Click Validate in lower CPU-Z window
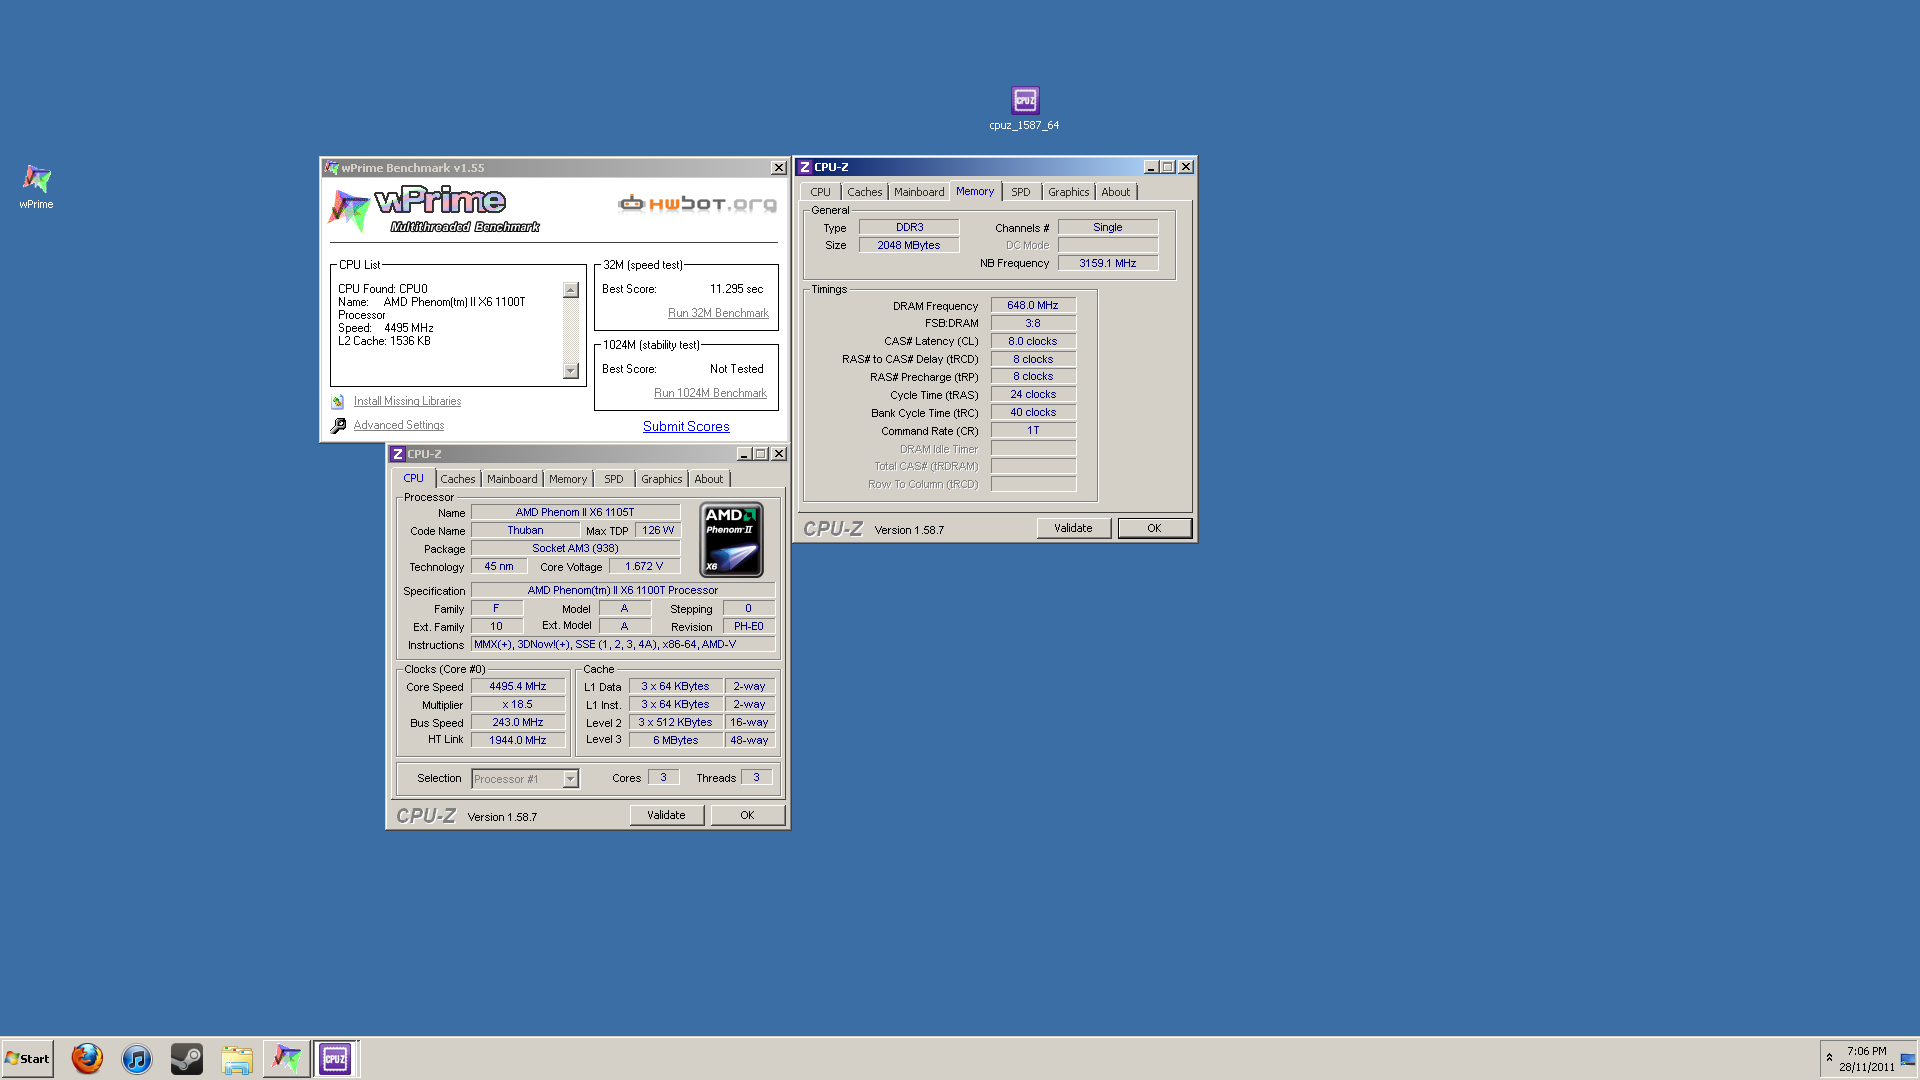This screenshot has height=1080, width=1920. 666,815
